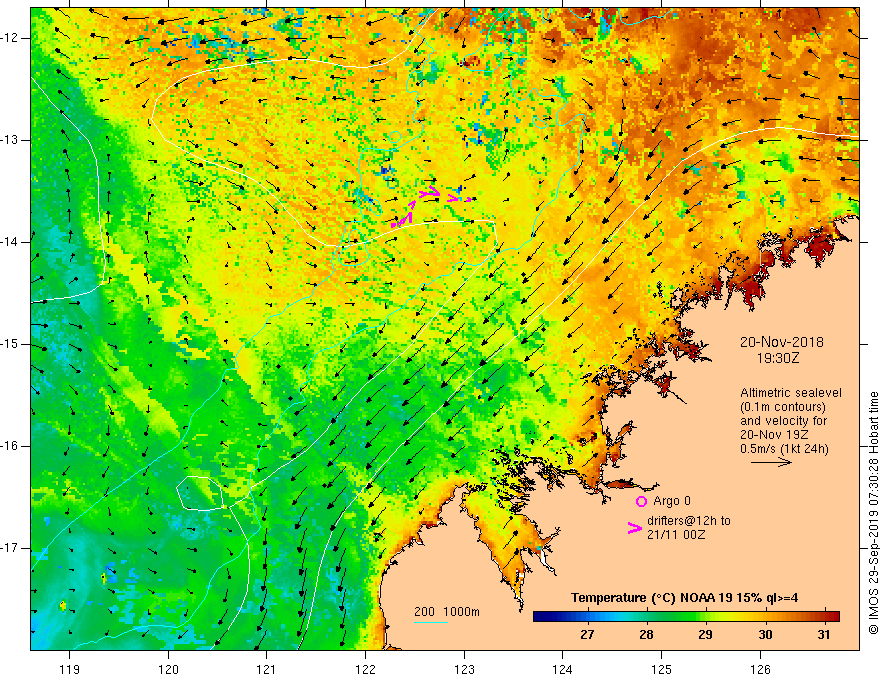Click the temperature color bar

click(x=686, y=616)
